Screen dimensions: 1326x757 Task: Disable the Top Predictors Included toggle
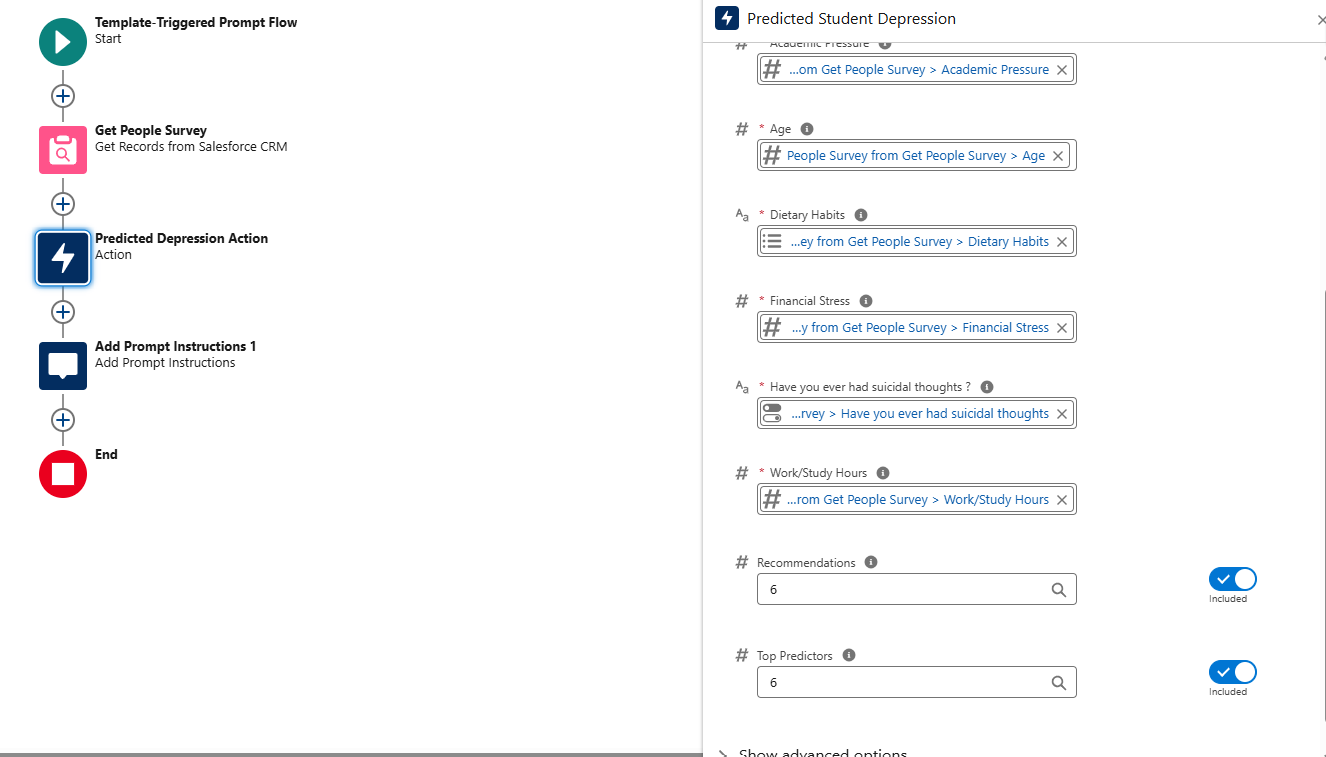coord(1232,672)
